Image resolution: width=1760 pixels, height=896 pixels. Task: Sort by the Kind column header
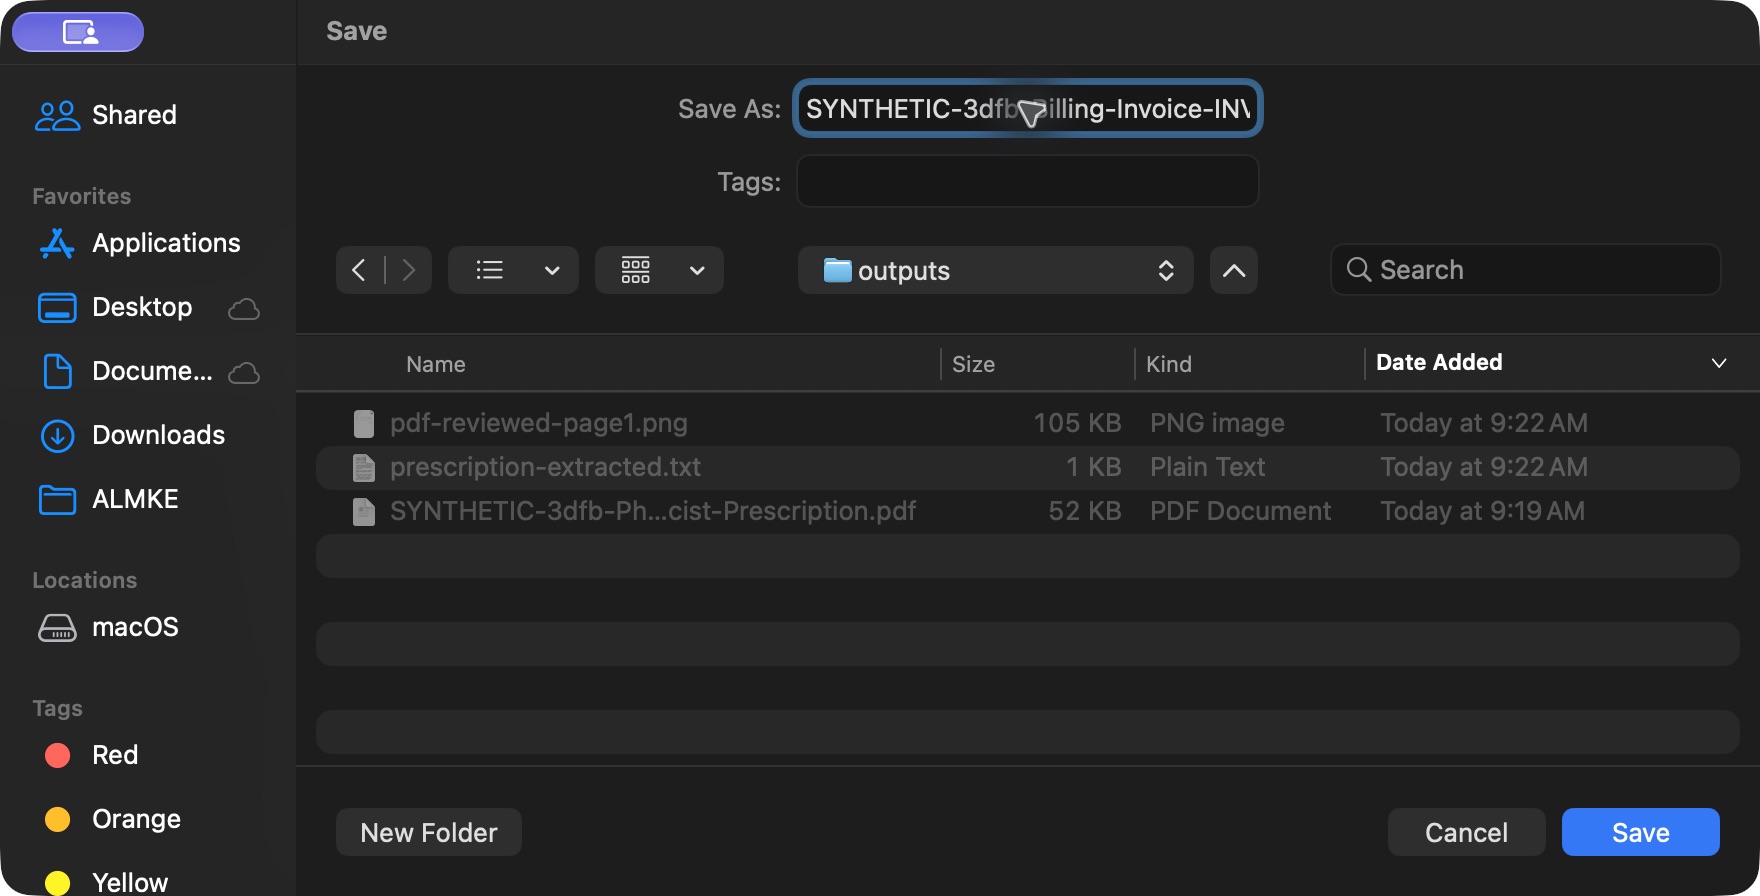click(1168, 364)
